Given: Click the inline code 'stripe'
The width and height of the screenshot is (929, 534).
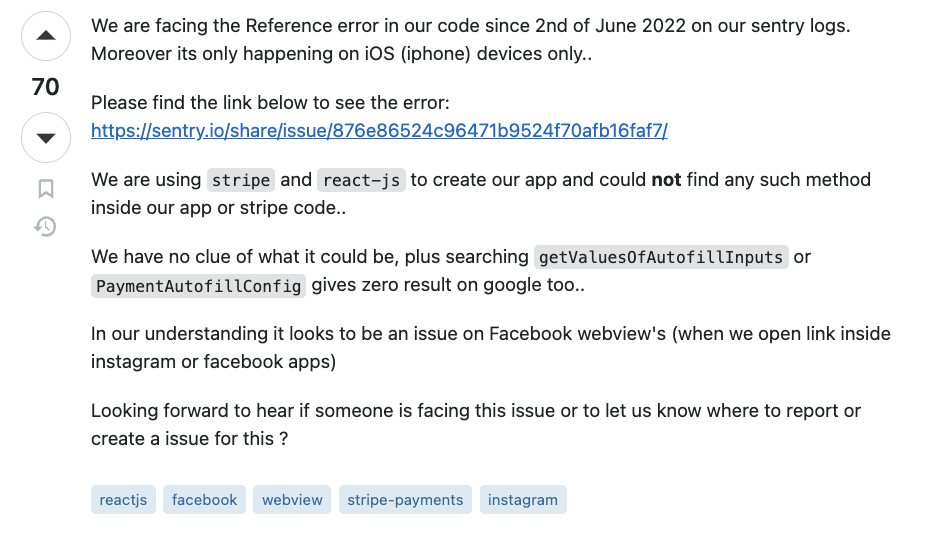Looking at the screenshot, I should point(241,180).
